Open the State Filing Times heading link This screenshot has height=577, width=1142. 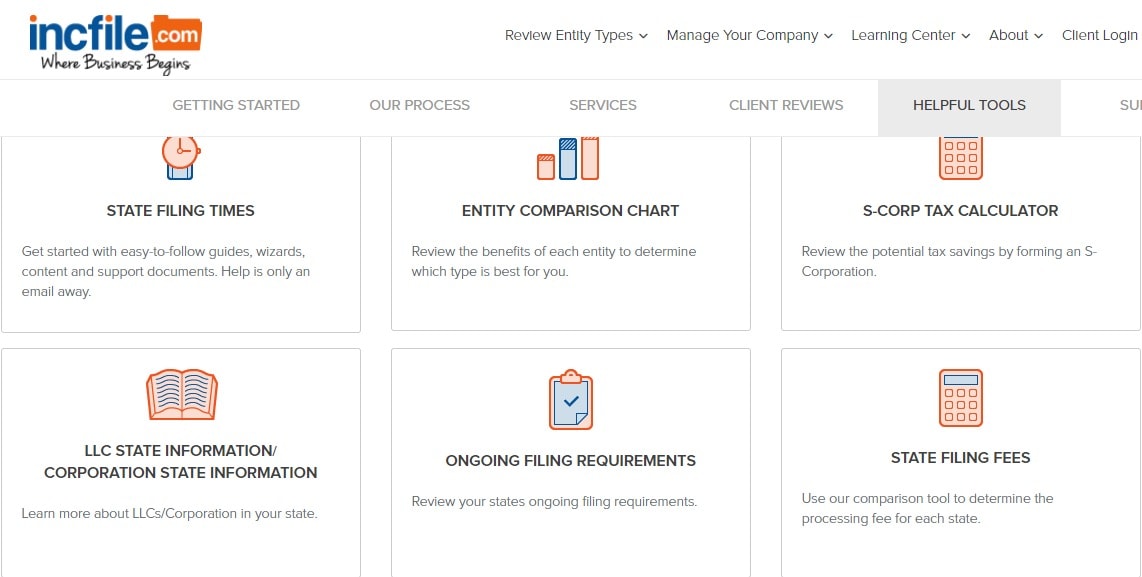click(x=181, y=211)
